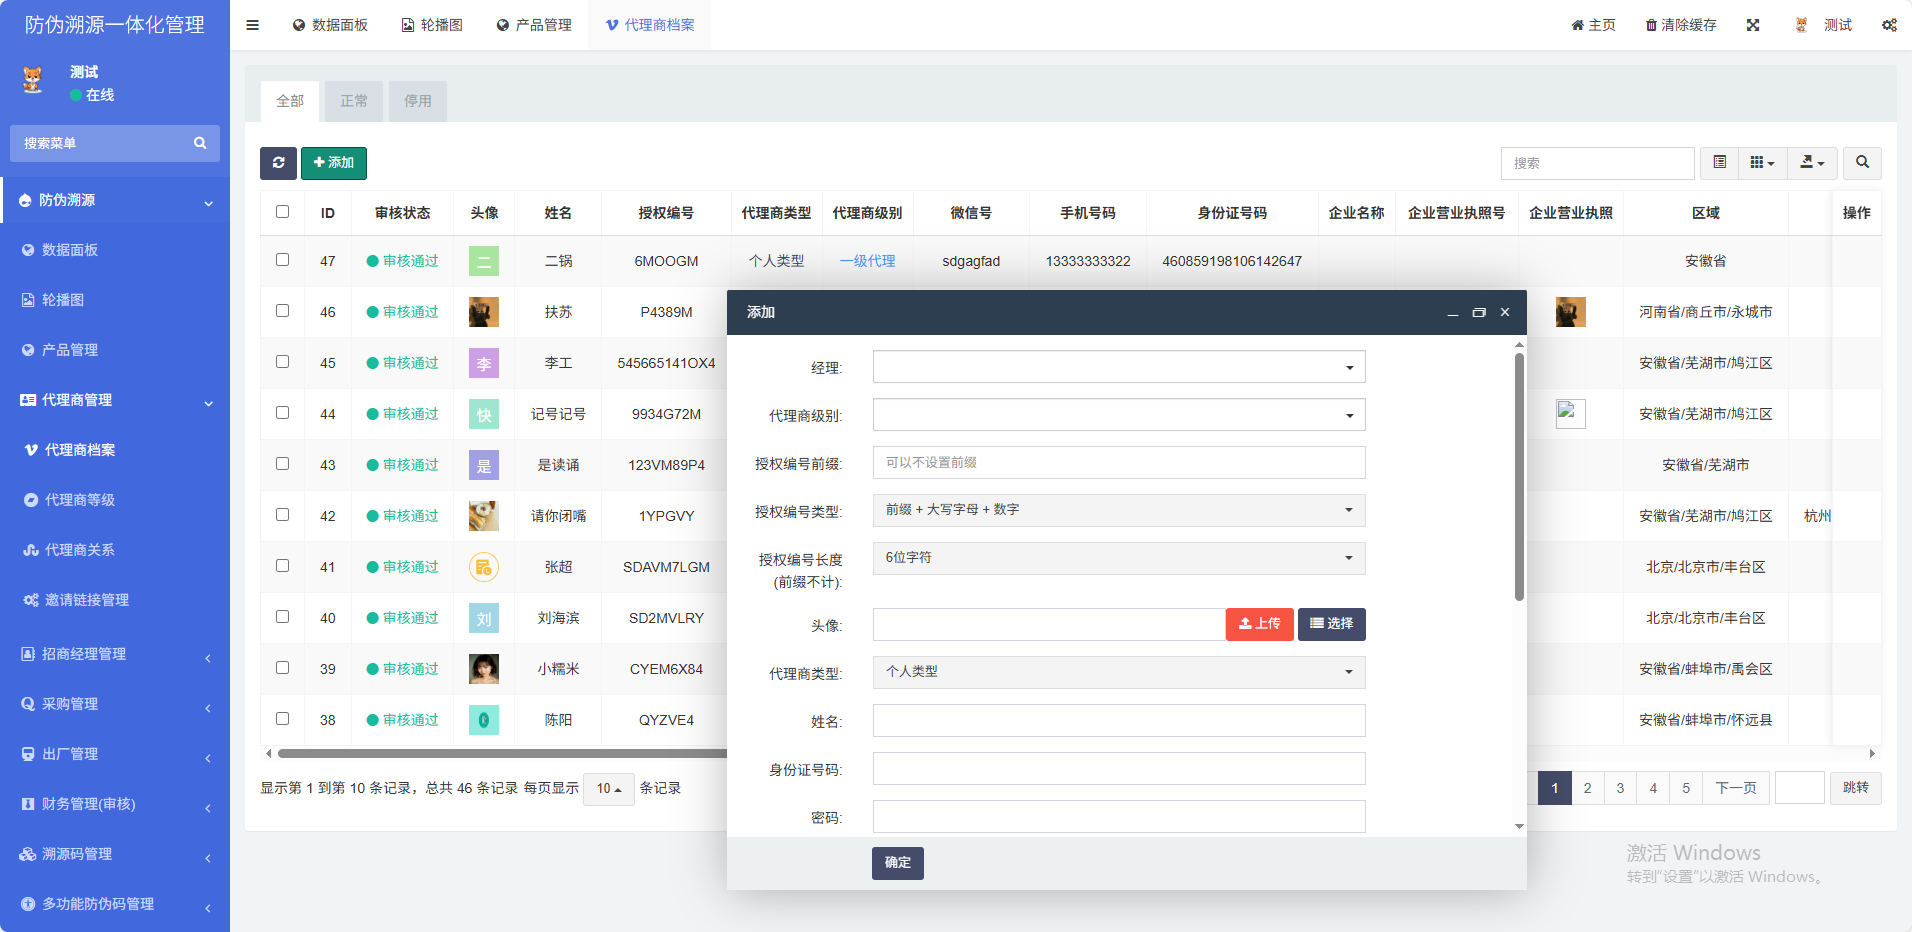1912x932 pixels.
Task: Click the red upload avatar button
Action: [x=1259, y=624]
